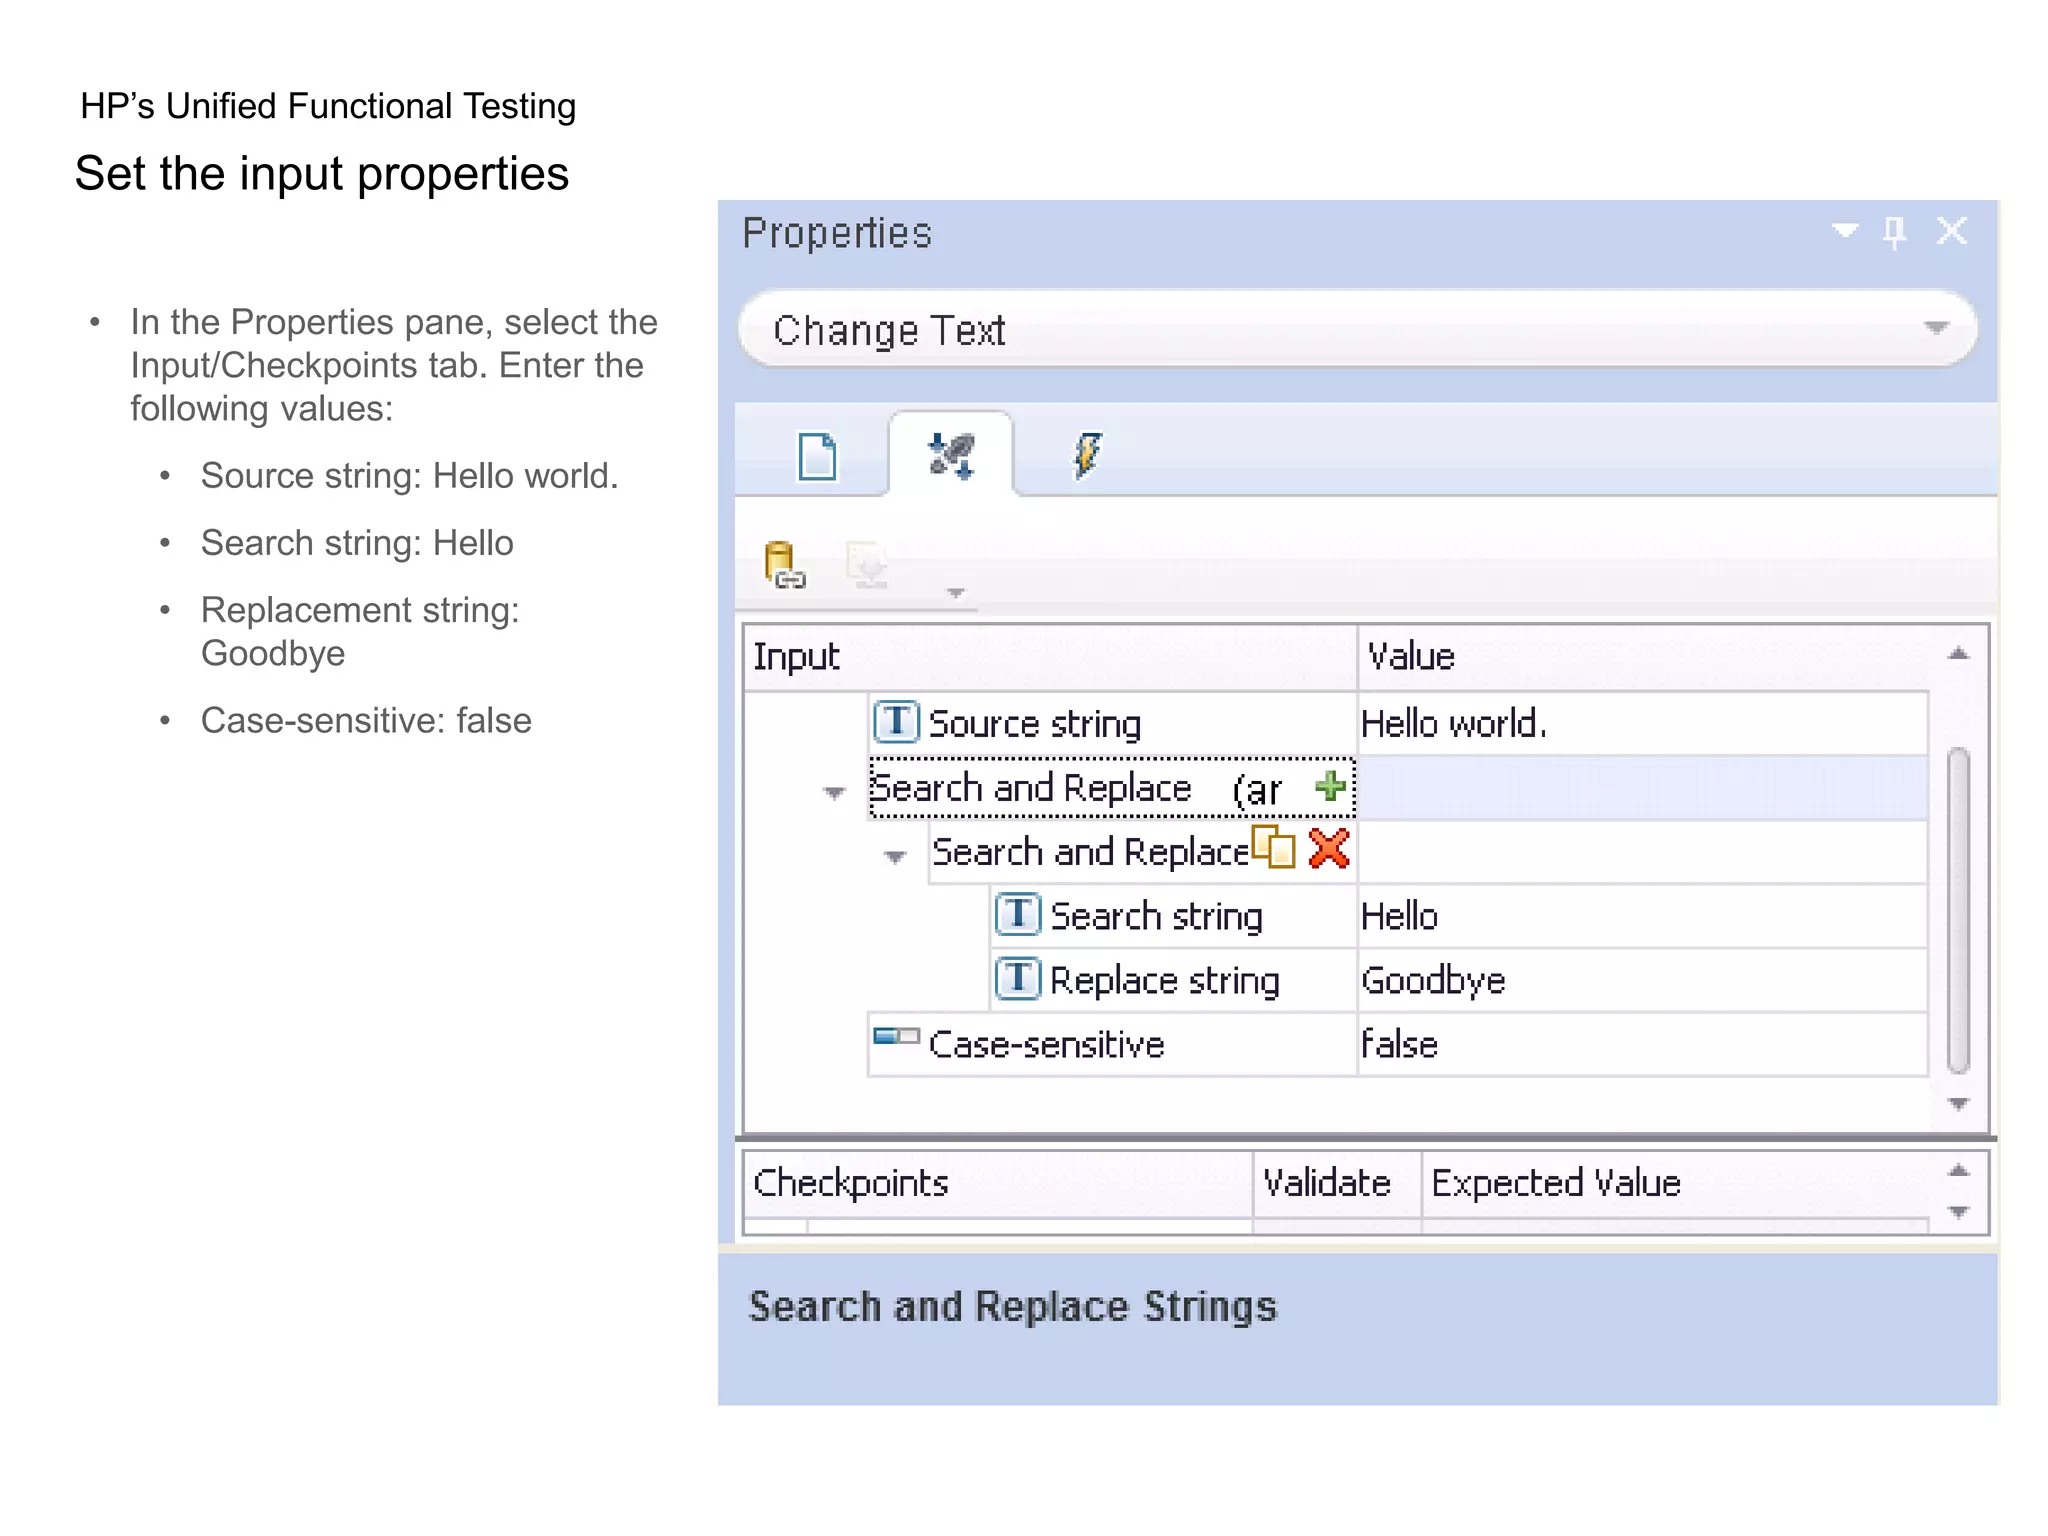Click the Checkpoints grid scroll up arrow
This screenshot has width=2048, height=1536.
(1959, 1170)
